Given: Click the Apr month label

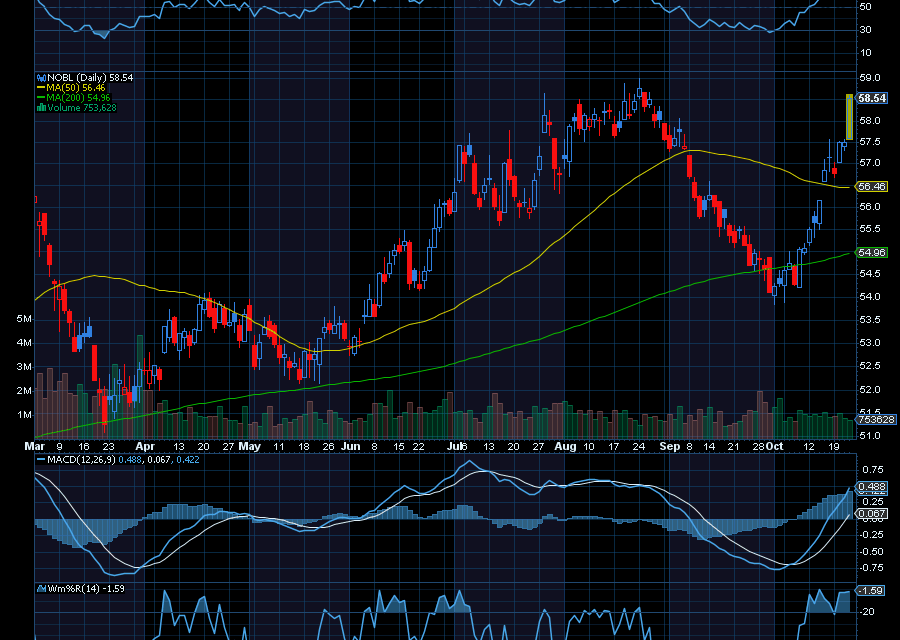Looking at the screenshot, I should (x=145, y=447).
